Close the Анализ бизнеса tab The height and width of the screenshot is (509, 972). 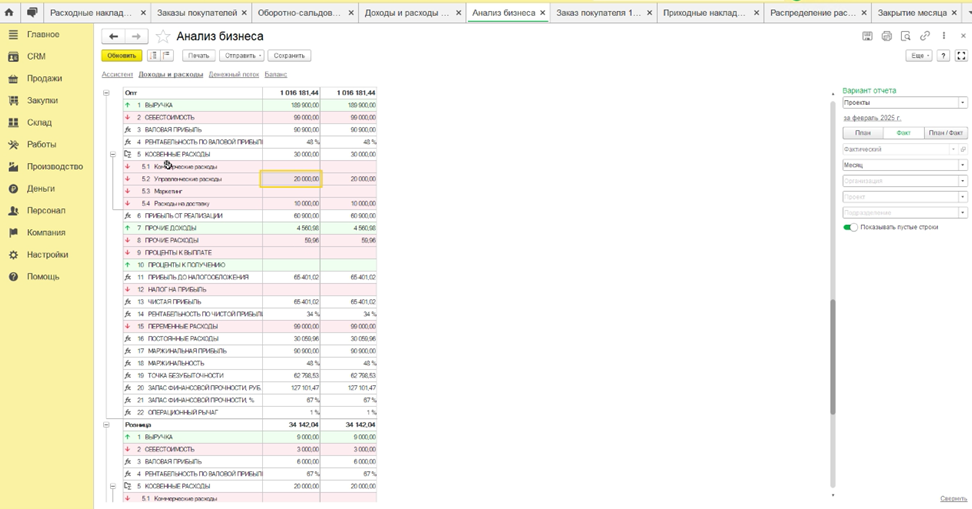pyautogui.click(x=542, y=12)
